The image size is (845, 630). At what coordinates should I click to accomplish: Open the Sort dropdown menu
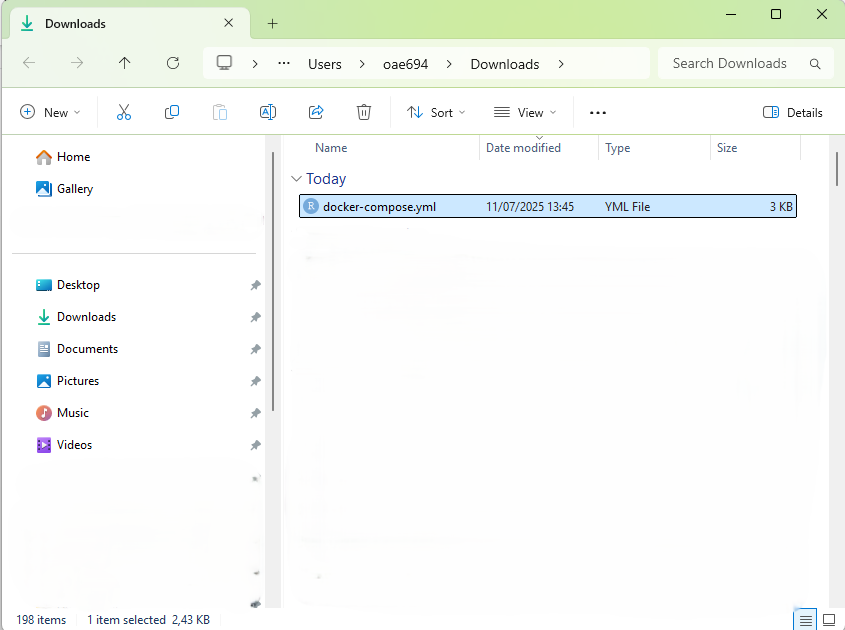pos(436,113)
